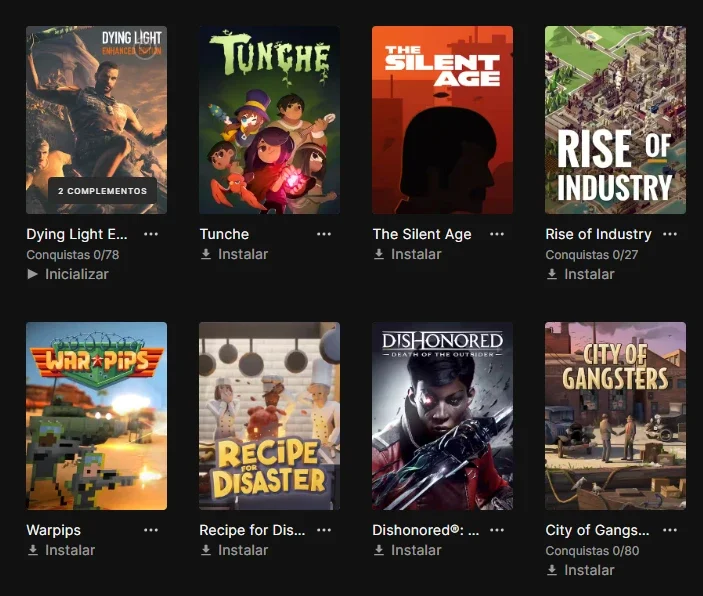Open the 2 Complementos badge on Dying Light
703x596 pixels.
point(102,191)
